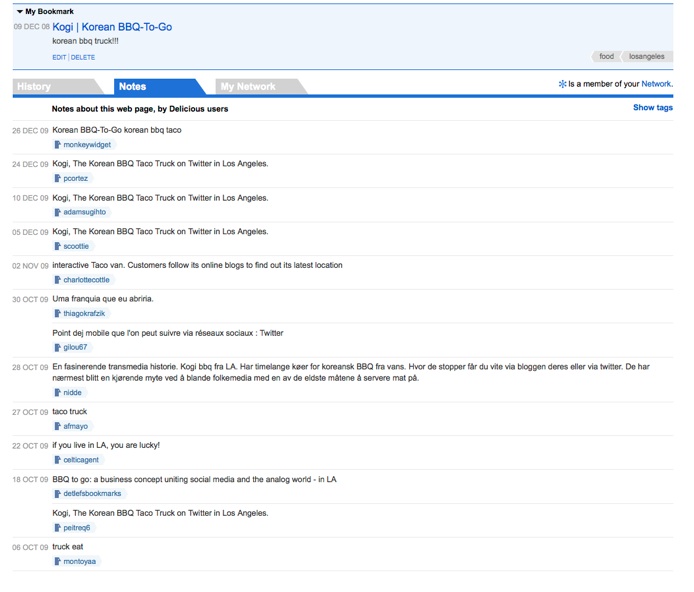This screenshot has height=592, width=694.
Task: Click the 'Notes about this web page' heading
Action: point(140,109)
